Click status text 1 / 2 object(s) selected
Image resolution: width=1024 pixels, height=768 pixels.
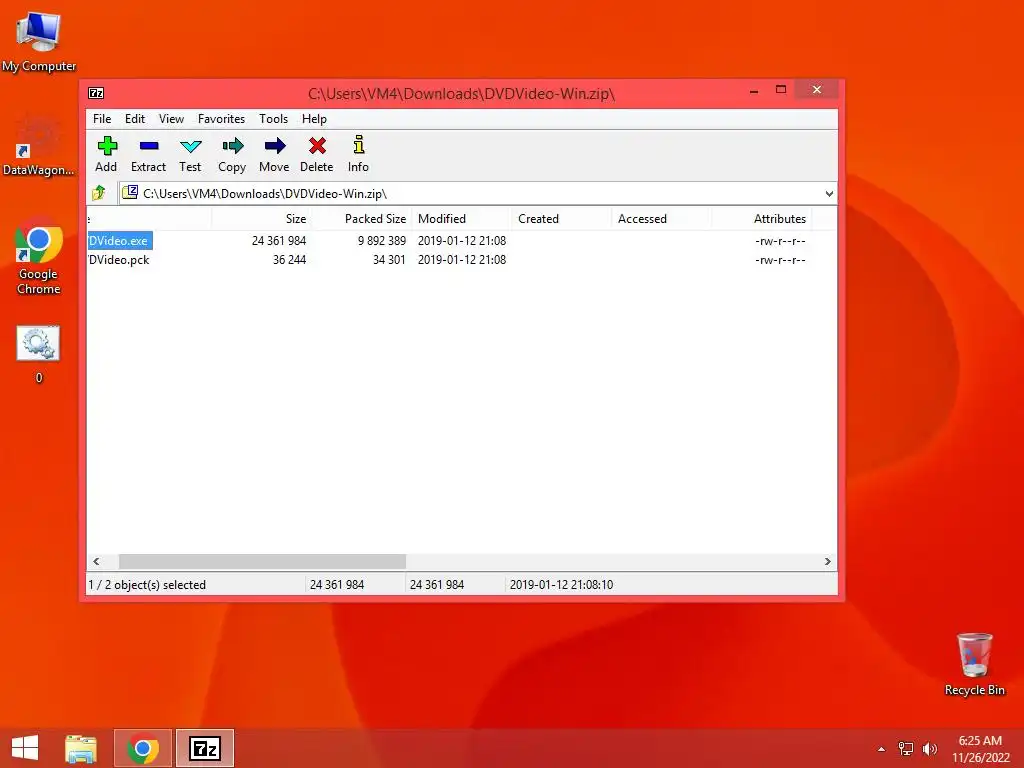coord(147,585)
